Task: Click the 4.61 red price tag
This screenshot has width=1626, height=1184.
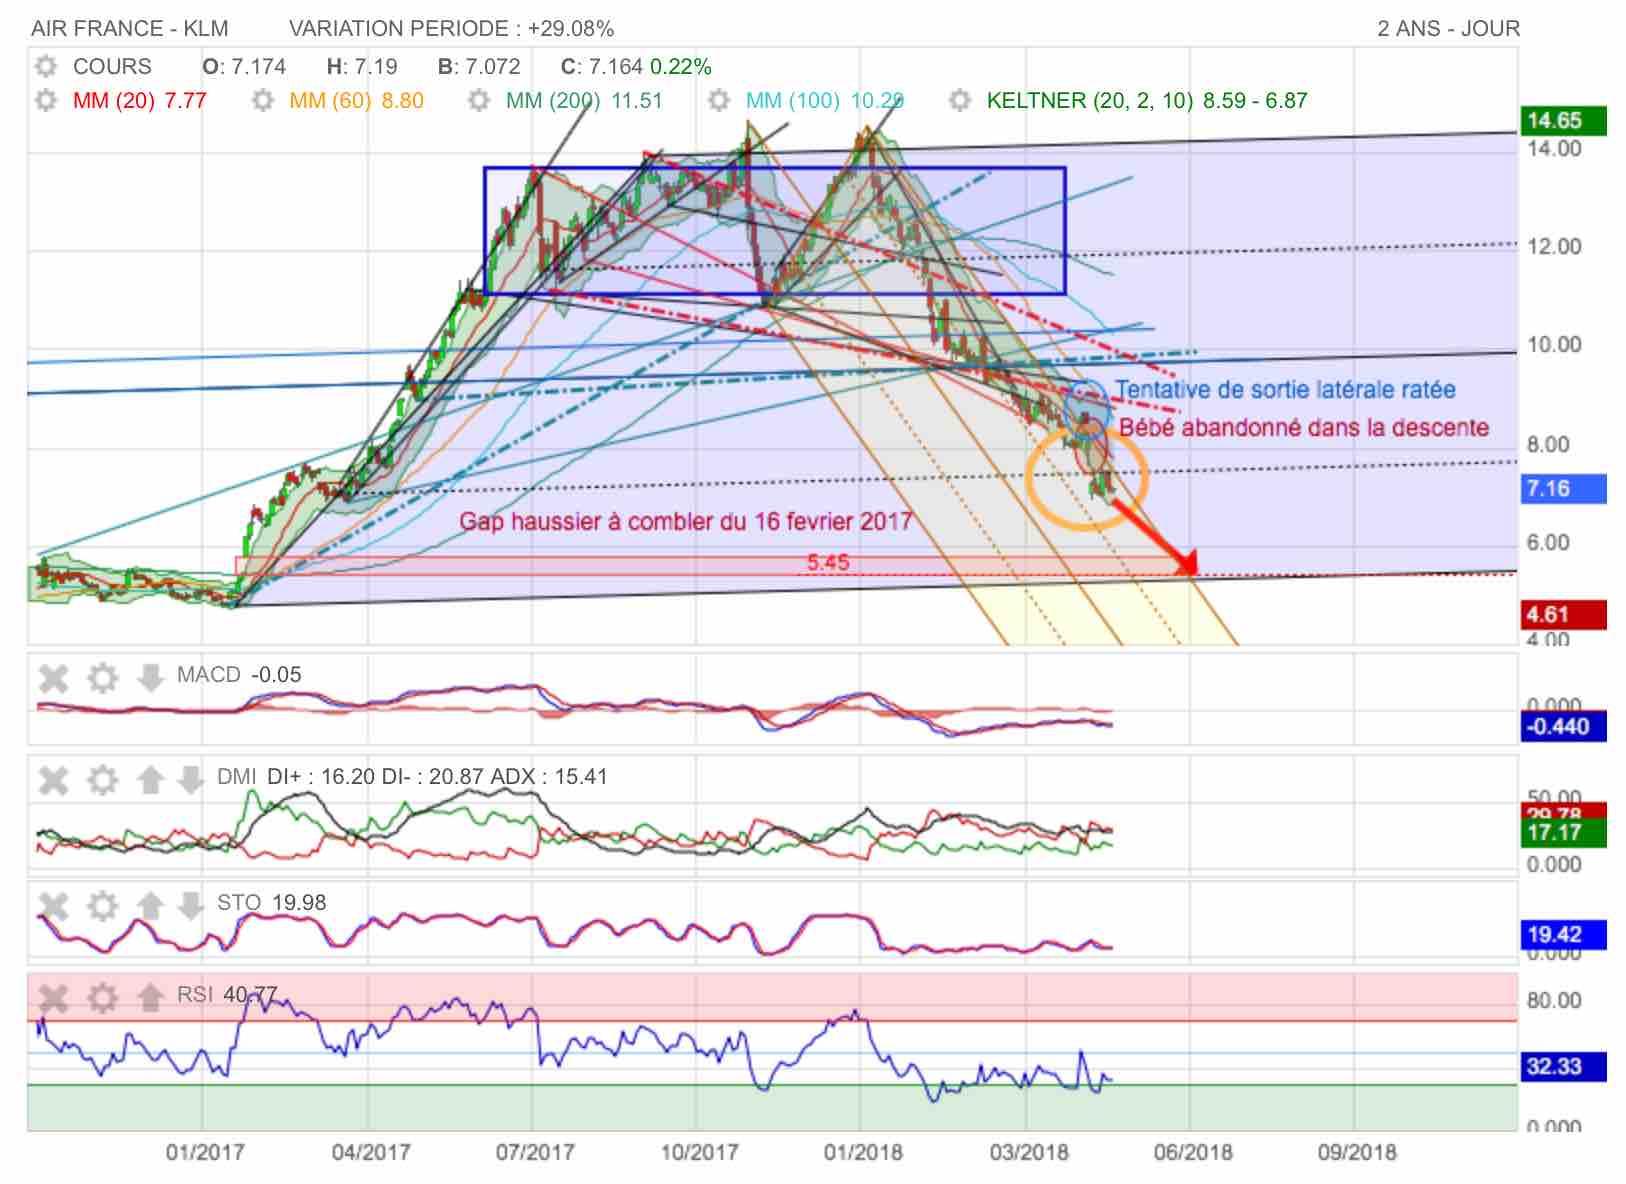Action: (x=1562, y=614)
